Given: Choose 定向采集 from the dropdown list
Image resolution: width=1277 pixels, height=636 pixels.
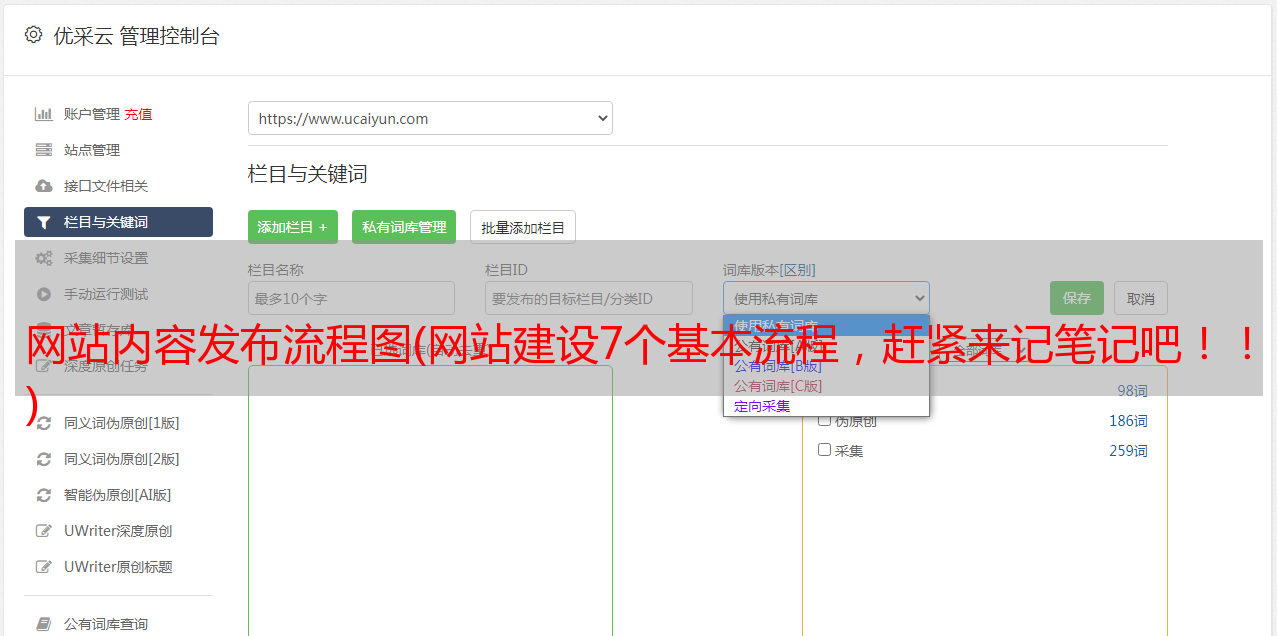Looking at the screenshot, I should click(826, 406).
